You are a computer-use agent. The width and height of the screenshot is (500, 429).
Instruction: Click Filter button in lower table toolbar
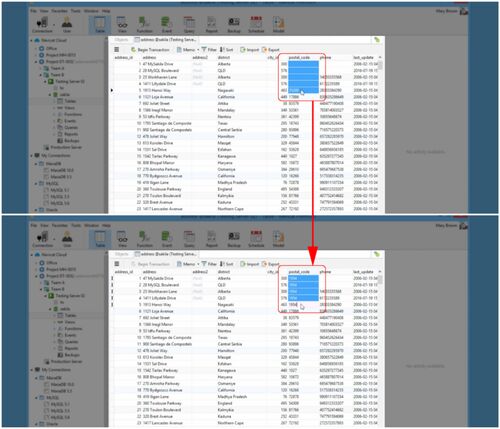[x=209, y=264]
